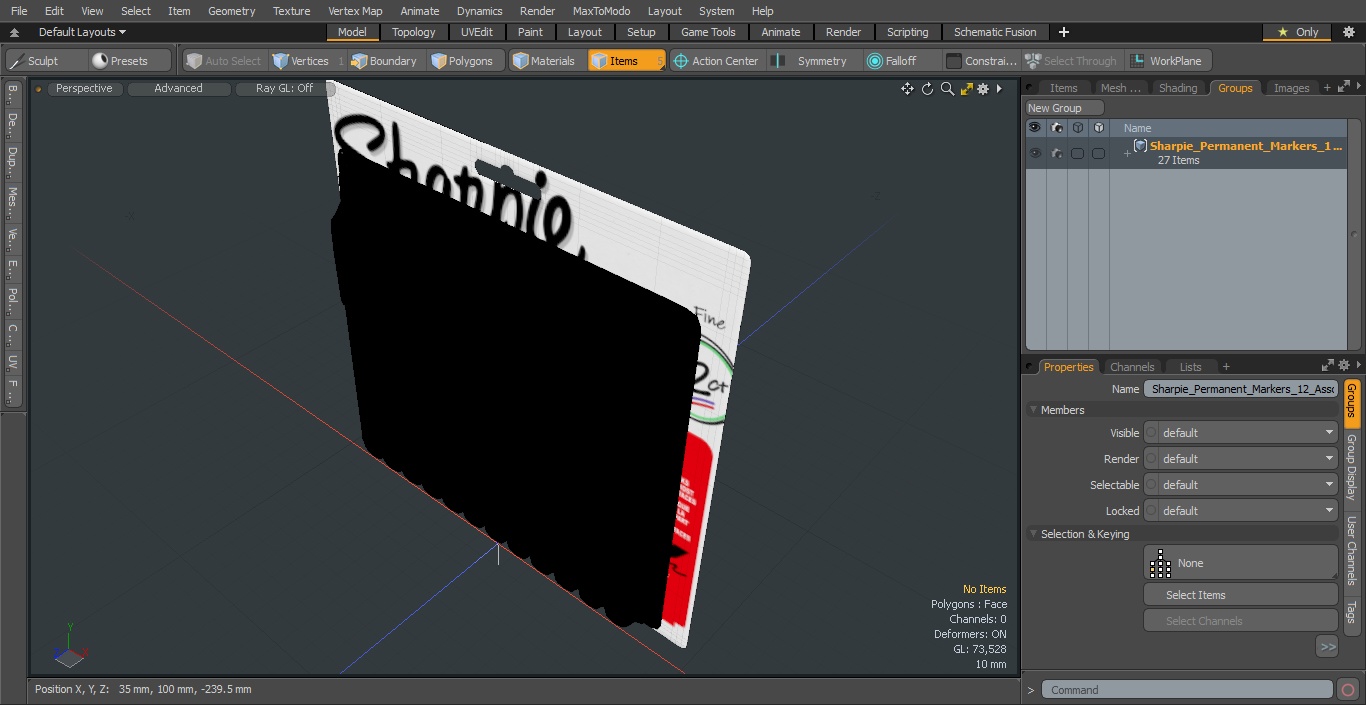Click the None keying set button
Viewport: 1366px width, 705px height.
[x=1240, y=563]
